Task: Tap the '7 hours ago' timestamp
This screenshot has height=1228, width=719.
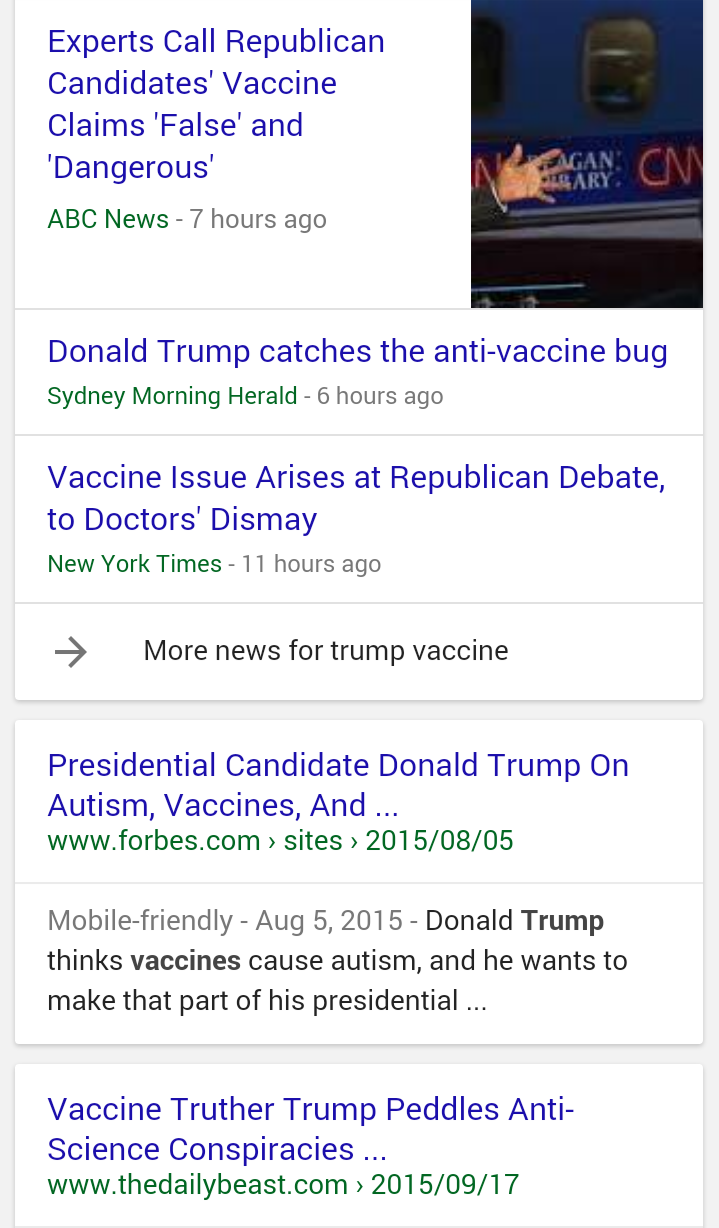Action: 258,219
